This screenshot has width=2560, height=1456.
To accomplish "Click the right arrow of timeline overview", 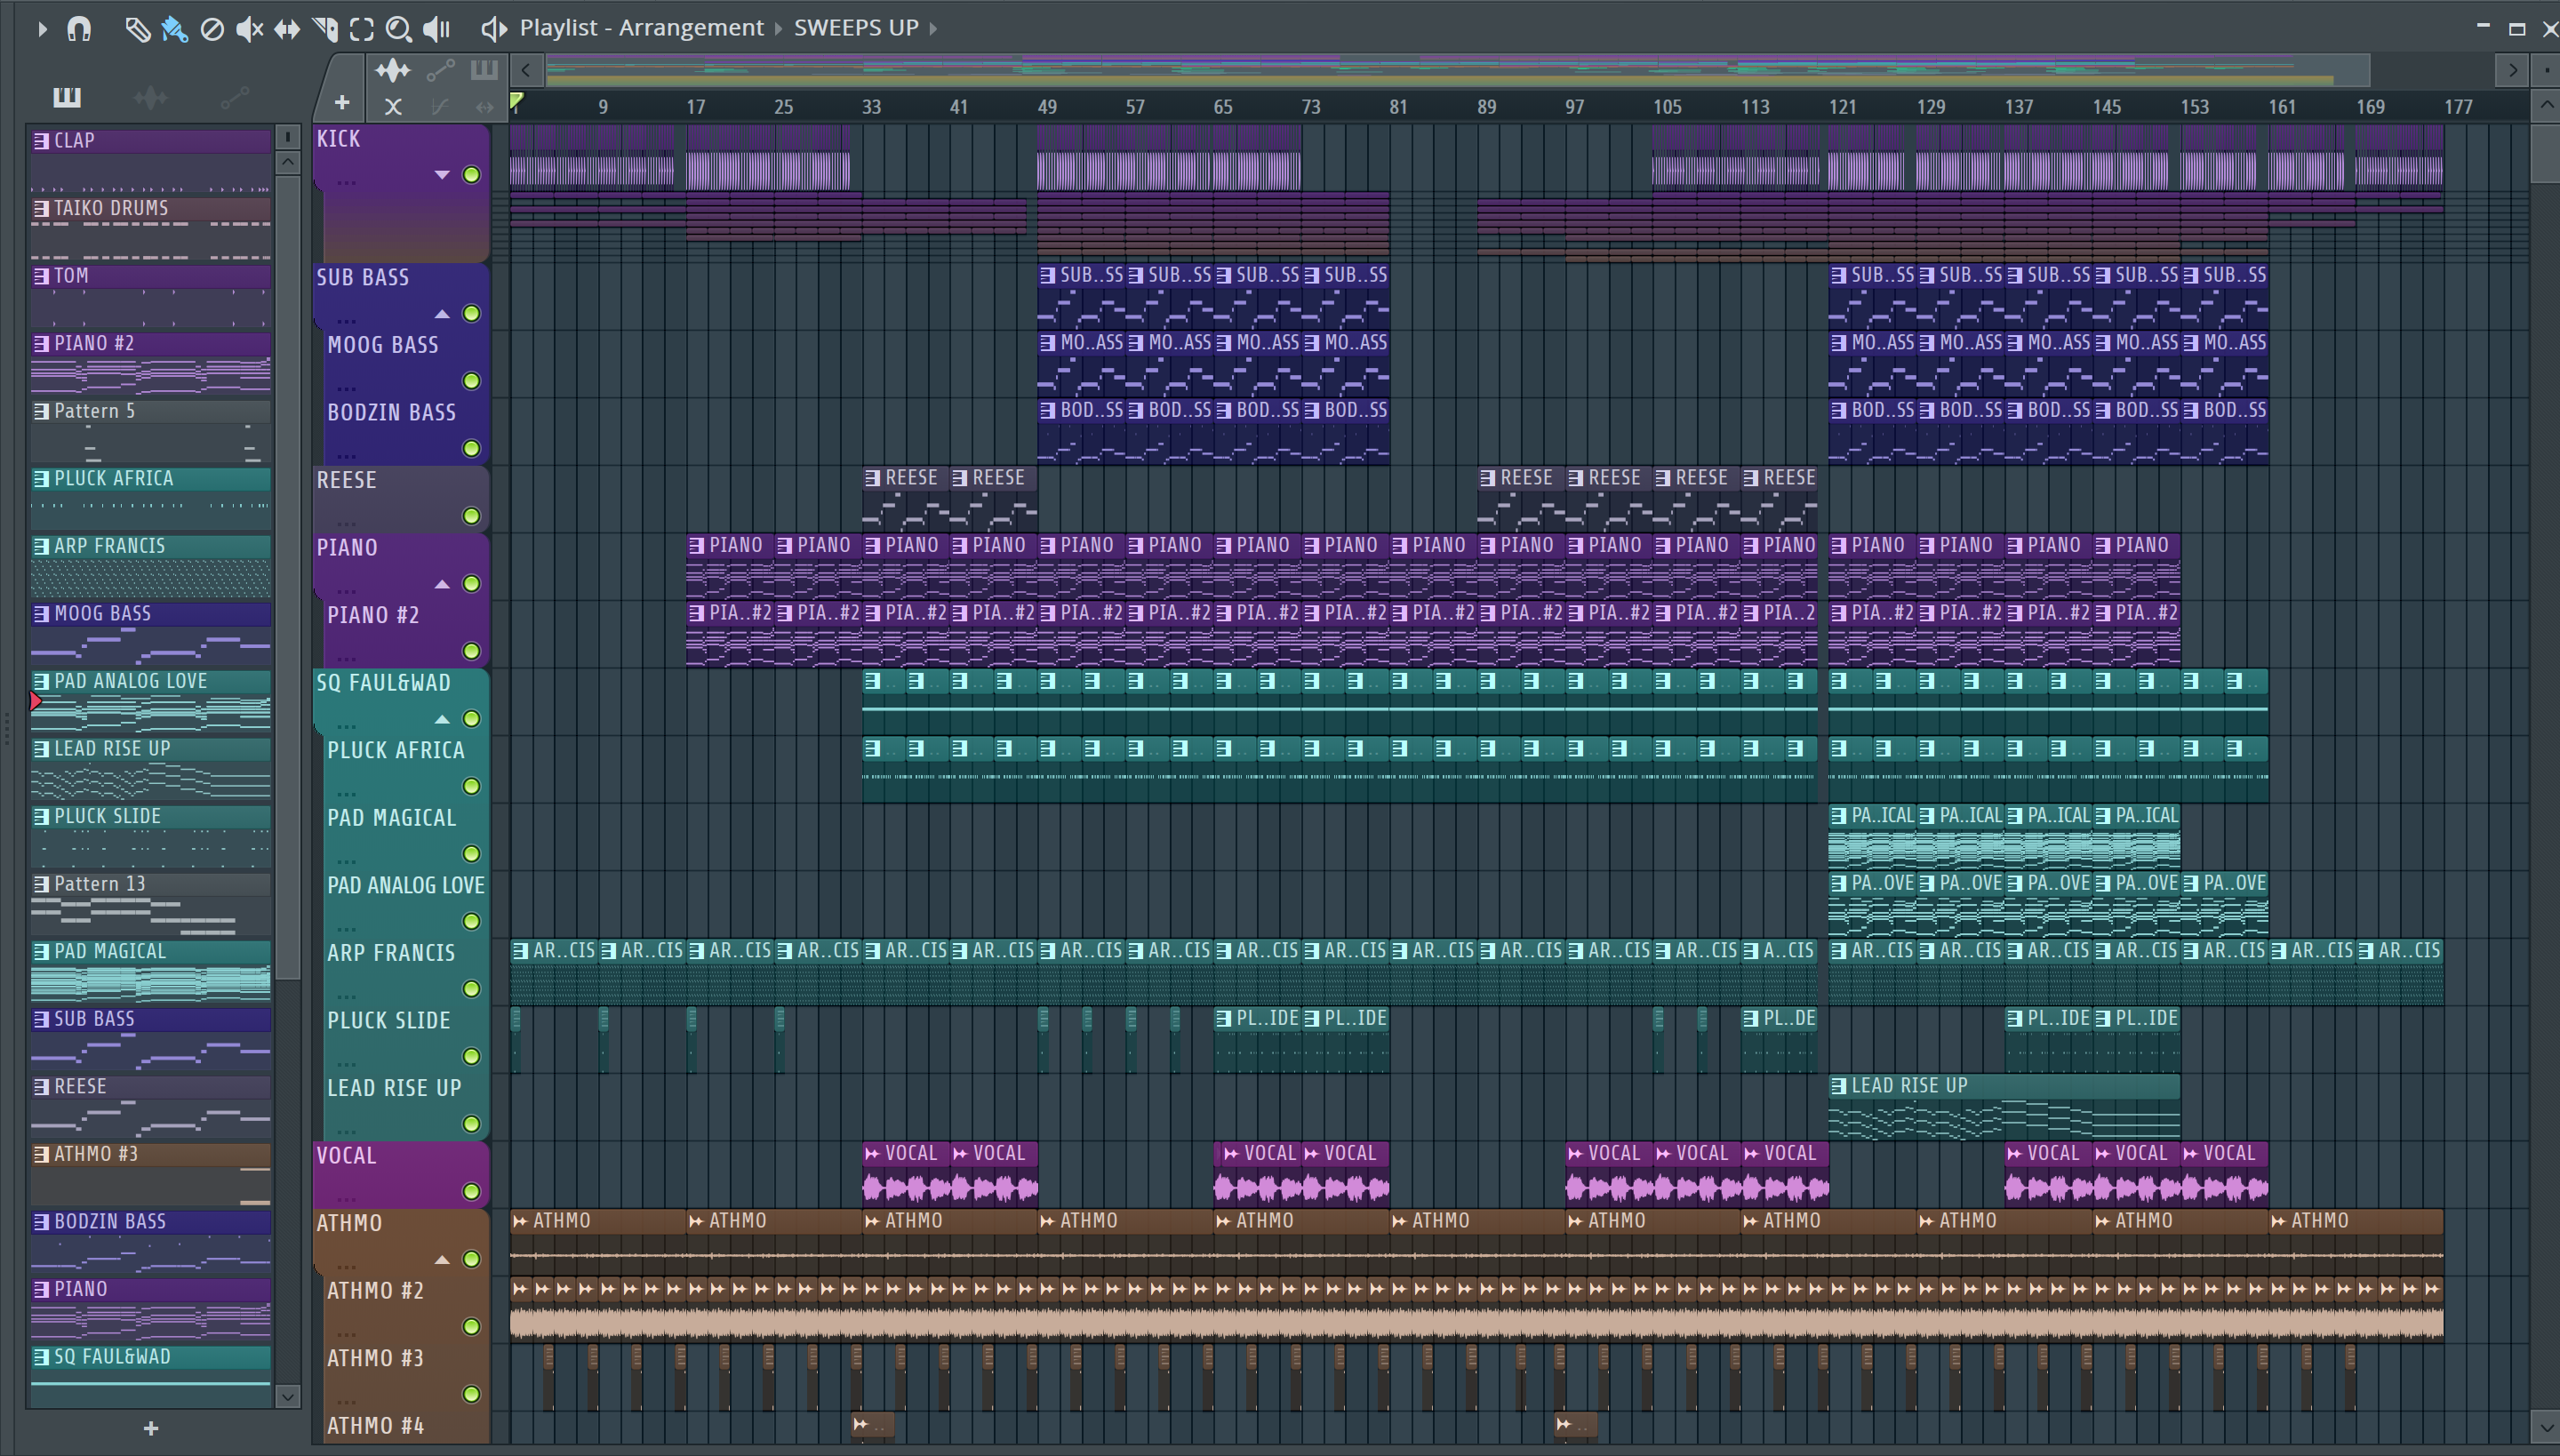I will coord(2511,70).
